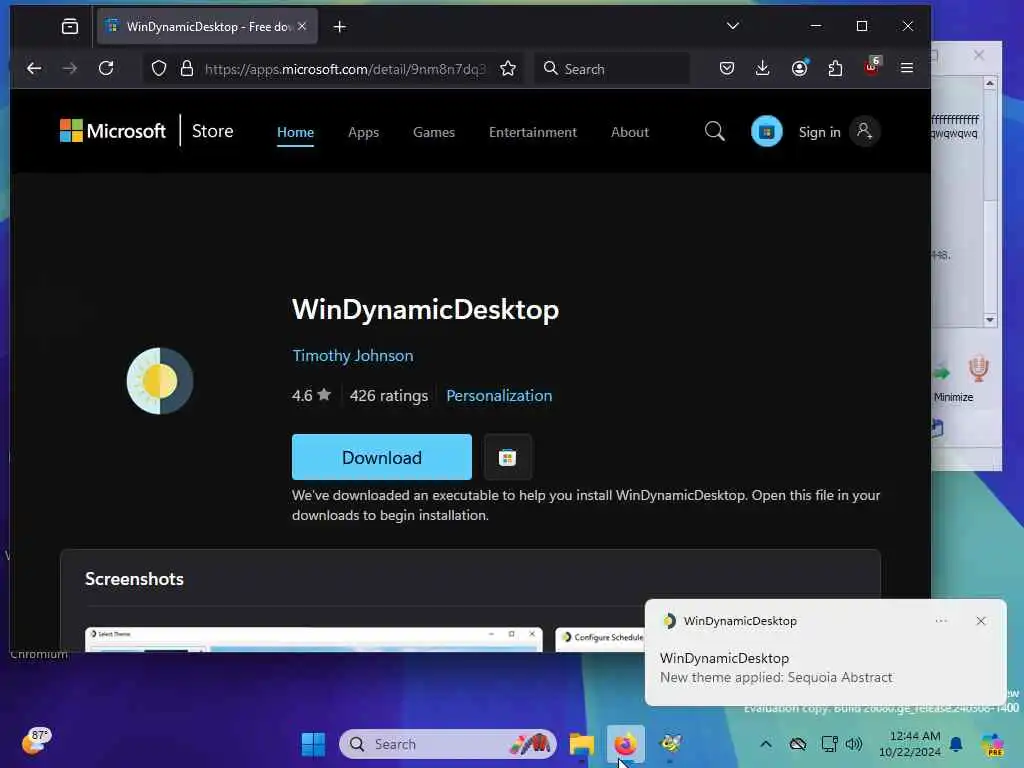Viewport: 1024px width, 768px height.
Task: Open the Personalization category link
Action: tap(499, 395)
